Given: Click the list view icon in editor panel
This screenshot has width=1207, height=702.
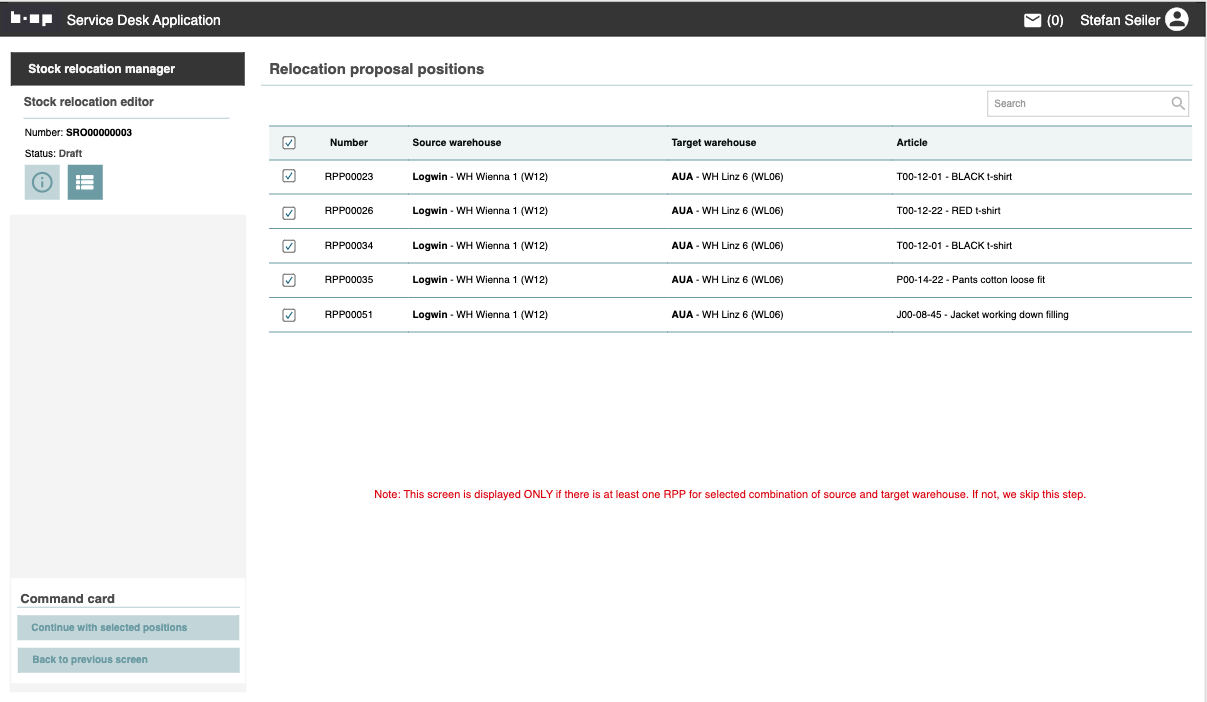Looking at the screenshot, I should (x=85, y=182).
